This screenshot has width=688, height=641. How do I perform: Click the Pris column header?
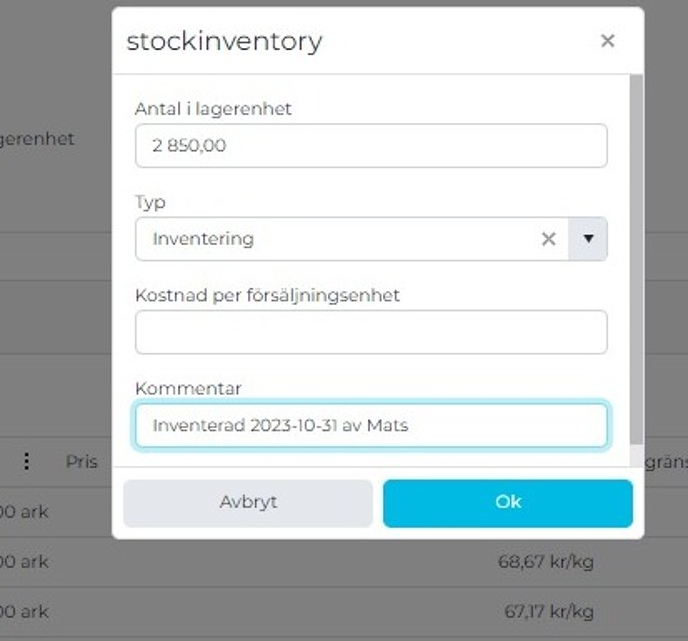[82, 461]
